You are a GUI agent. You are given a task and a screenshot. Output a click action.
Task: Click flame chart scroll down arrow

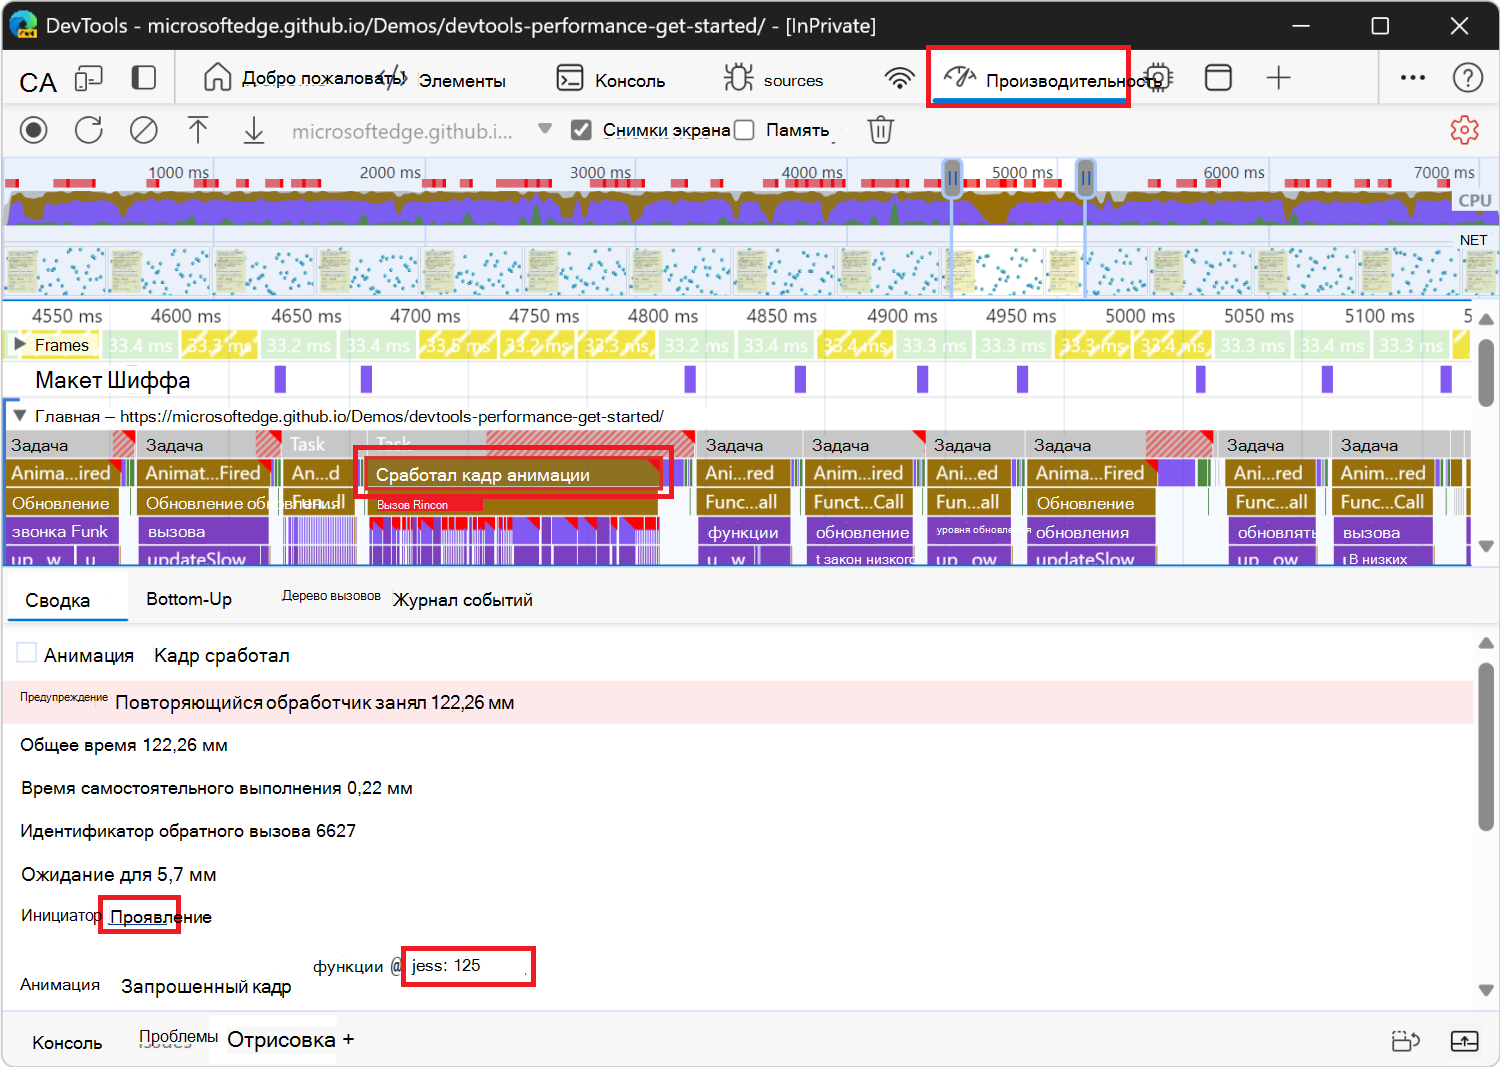point(1486,546)
